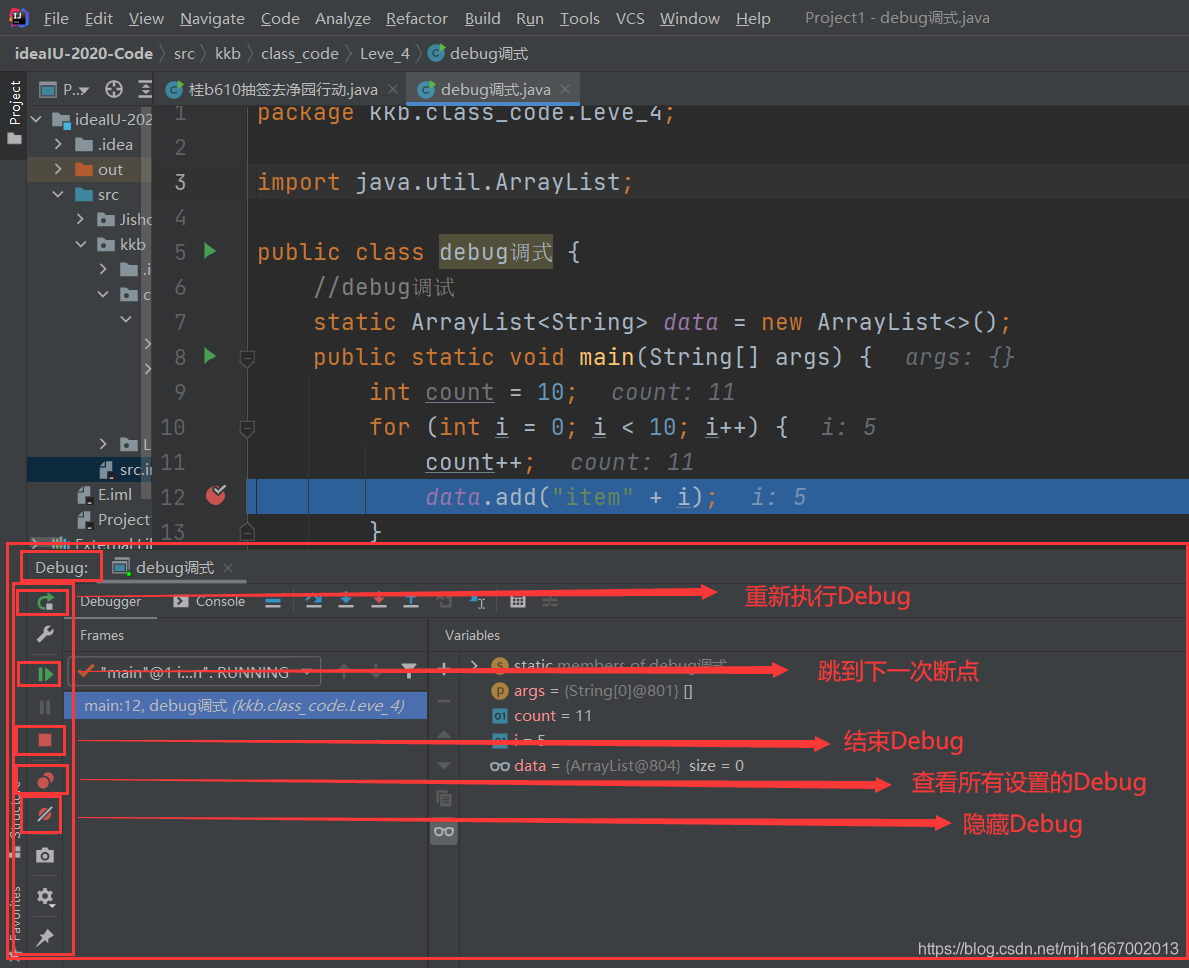Click Resume Program green play icon
1189x968 pixels.
(x=45, y=673)
